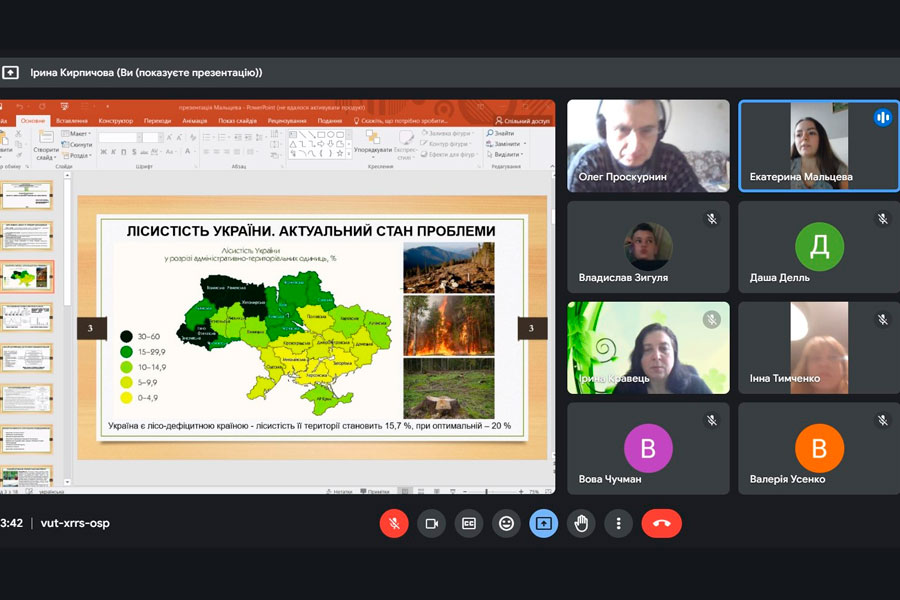Open the Ефекти для фігур dropdown
This screenshot has height=600, width=900.
[450, 154]
